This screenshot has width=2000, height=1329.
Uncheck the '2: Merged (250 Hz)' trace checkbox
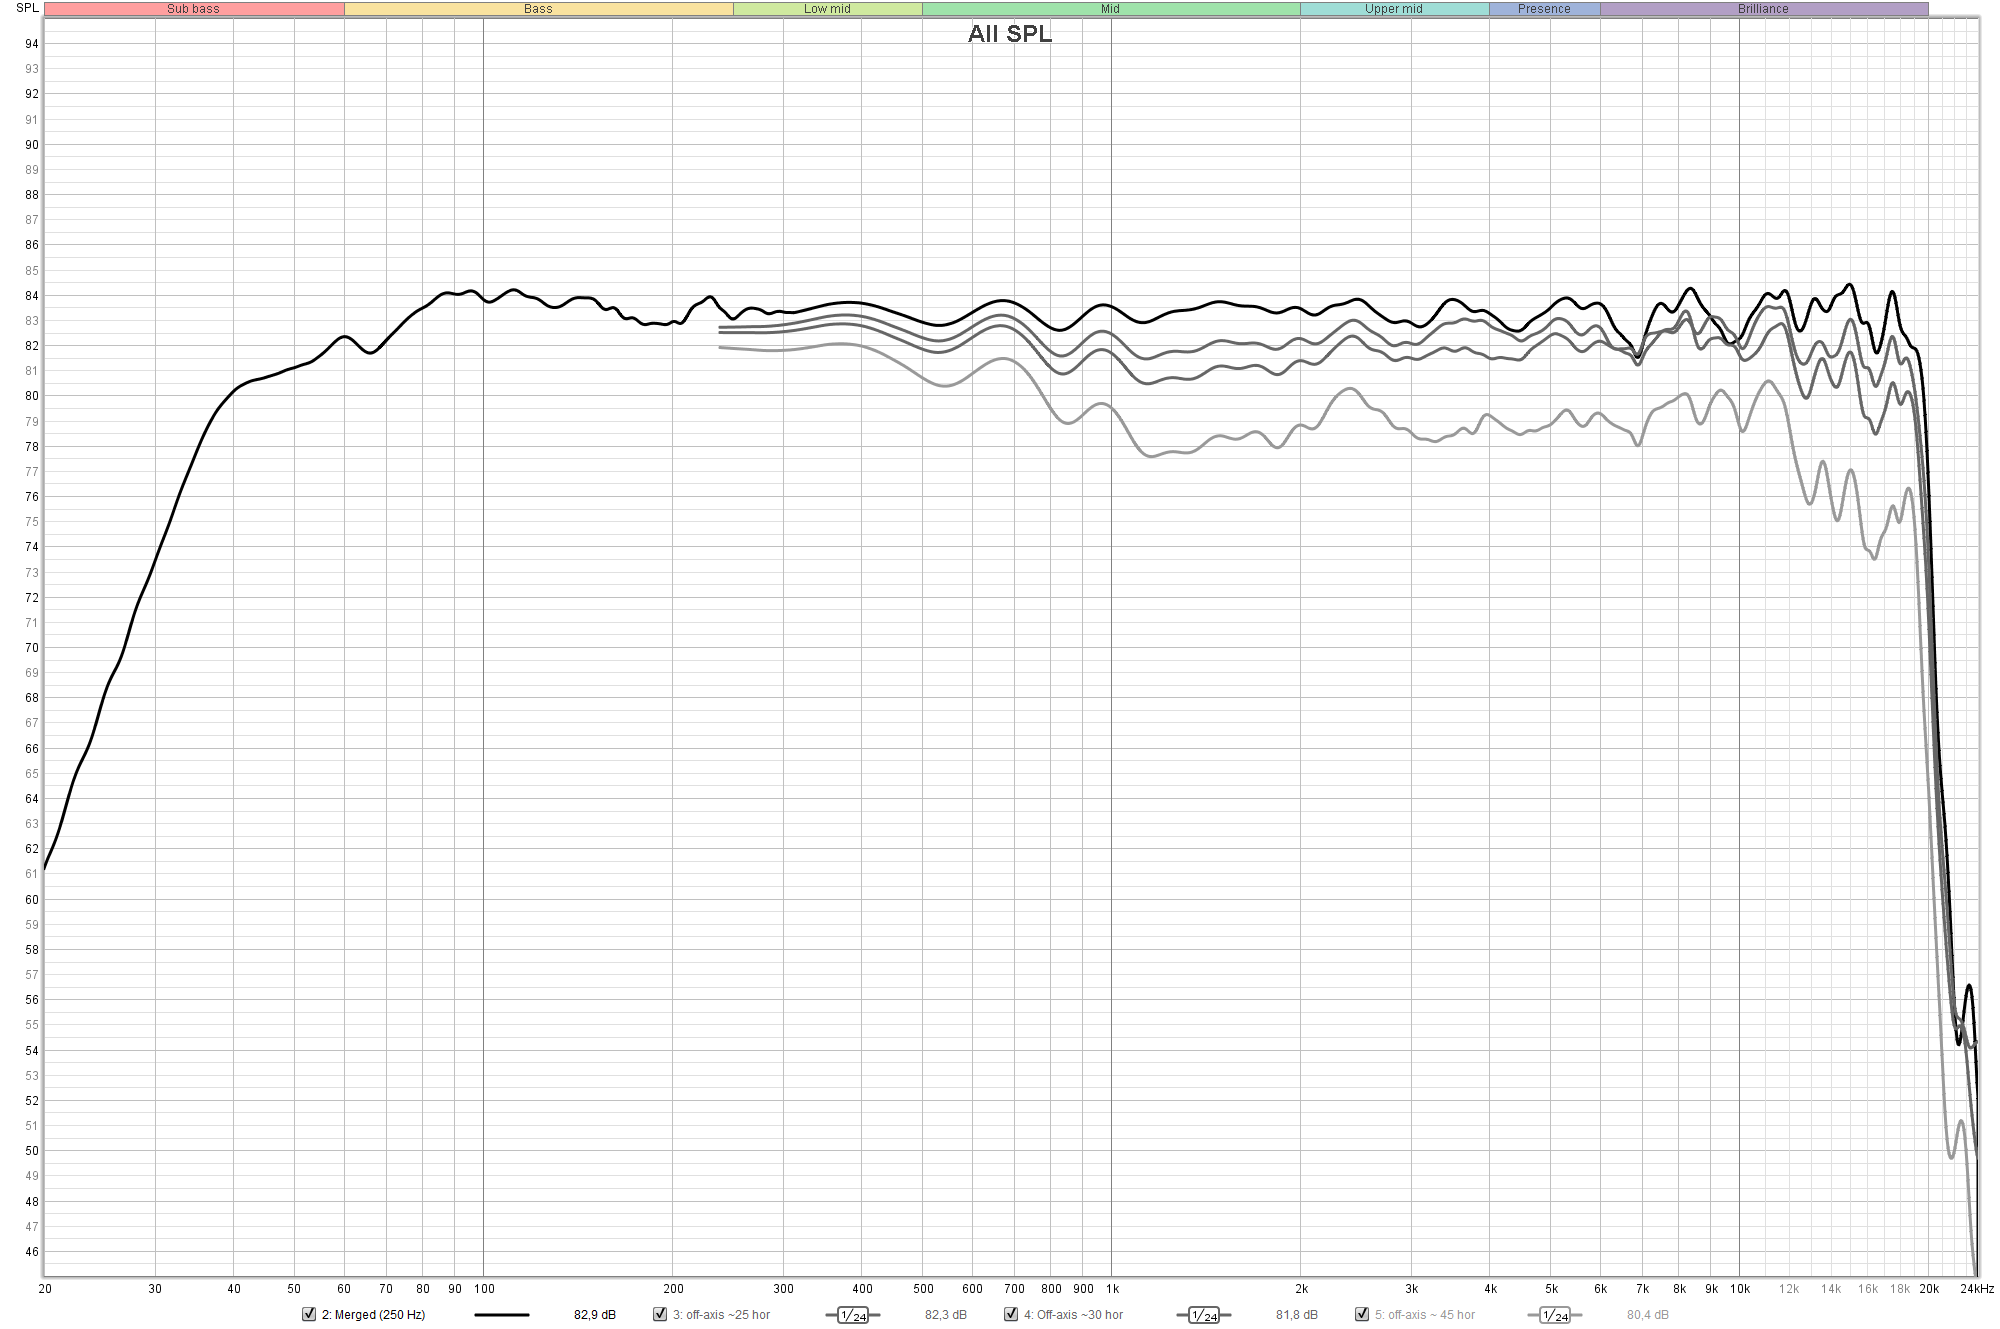tap(309, 1314)
